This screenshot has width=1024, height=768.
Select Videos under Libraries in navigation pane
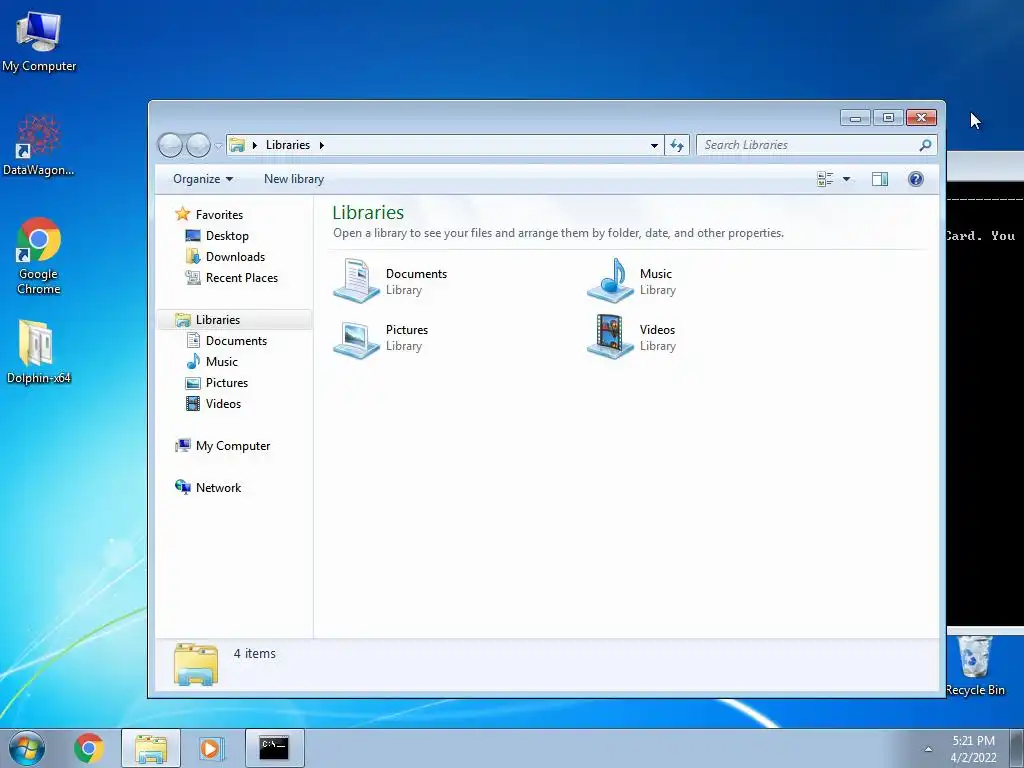[223, 404]
